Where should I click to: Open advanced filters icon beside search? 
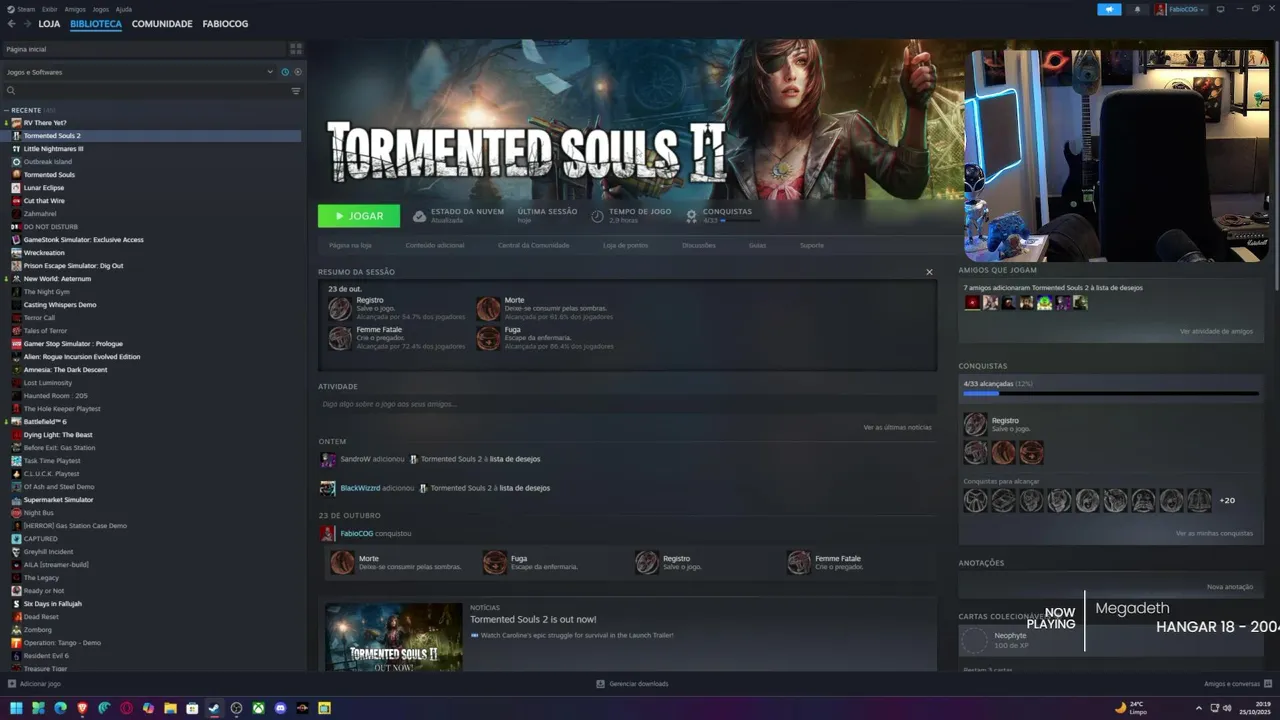296,91
